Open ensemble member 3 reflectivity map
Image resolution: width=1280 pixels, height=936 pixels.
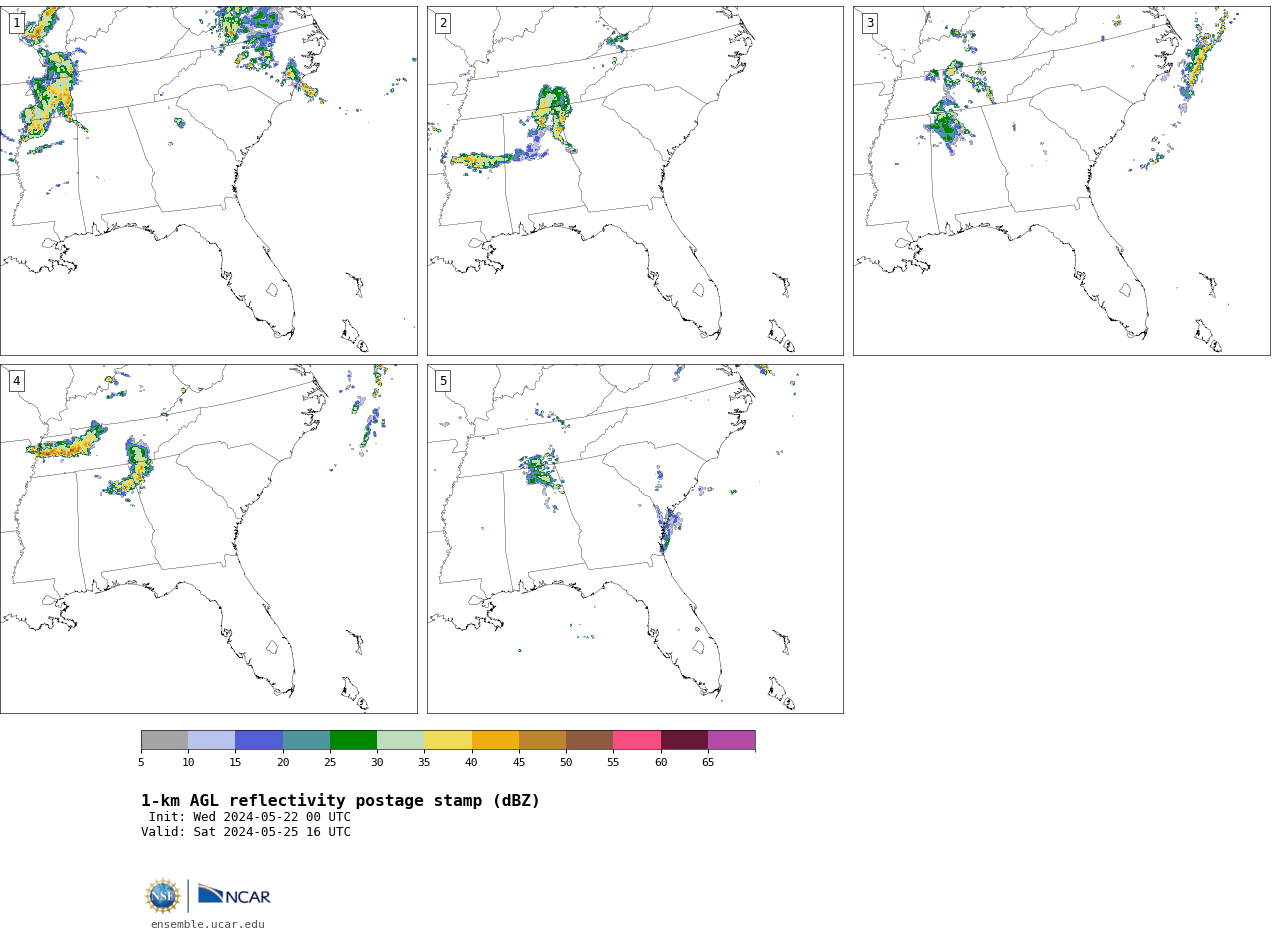click(x=1061, y=181)
